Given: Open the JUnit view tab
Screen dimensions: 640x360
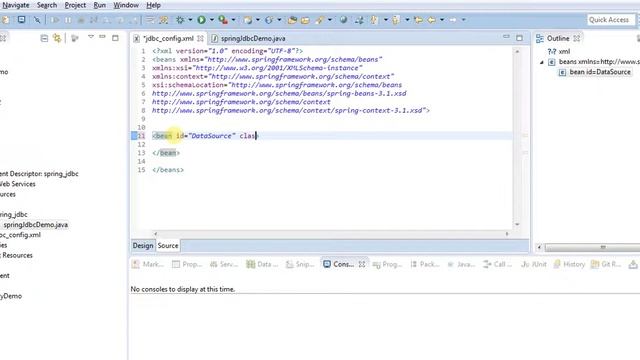Looking at the screenshot, I should pos(534,264).
